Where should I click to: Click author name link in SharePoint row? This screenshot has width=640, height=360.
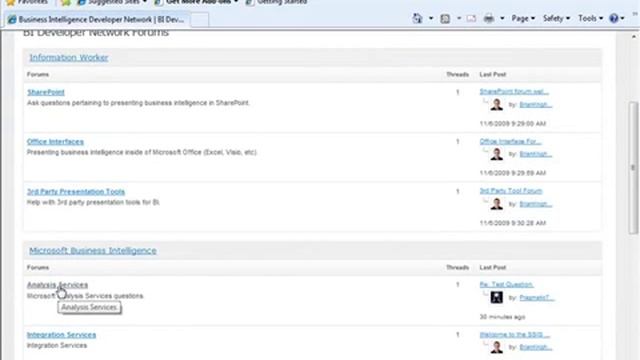[536, 105]
